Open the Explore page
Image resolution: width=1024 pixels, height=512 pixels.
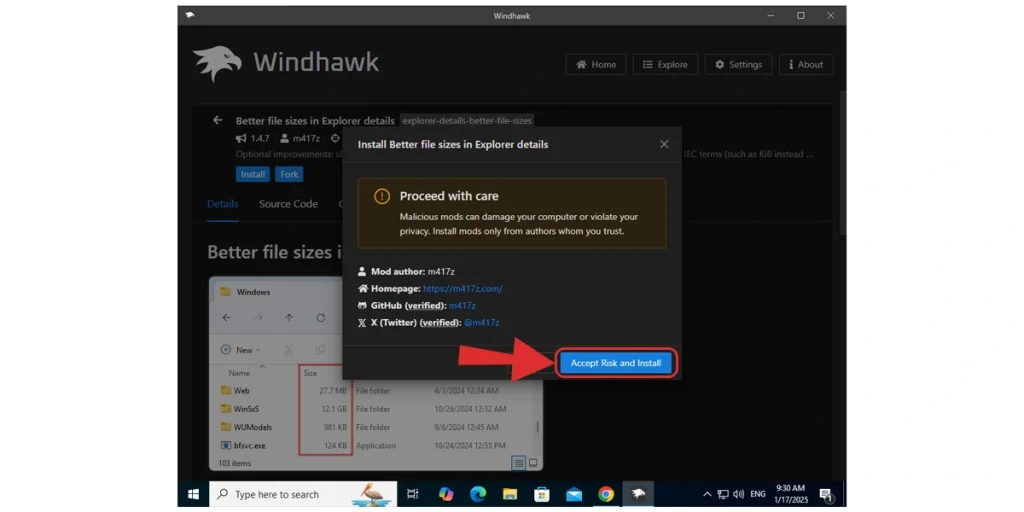(665, 65)
